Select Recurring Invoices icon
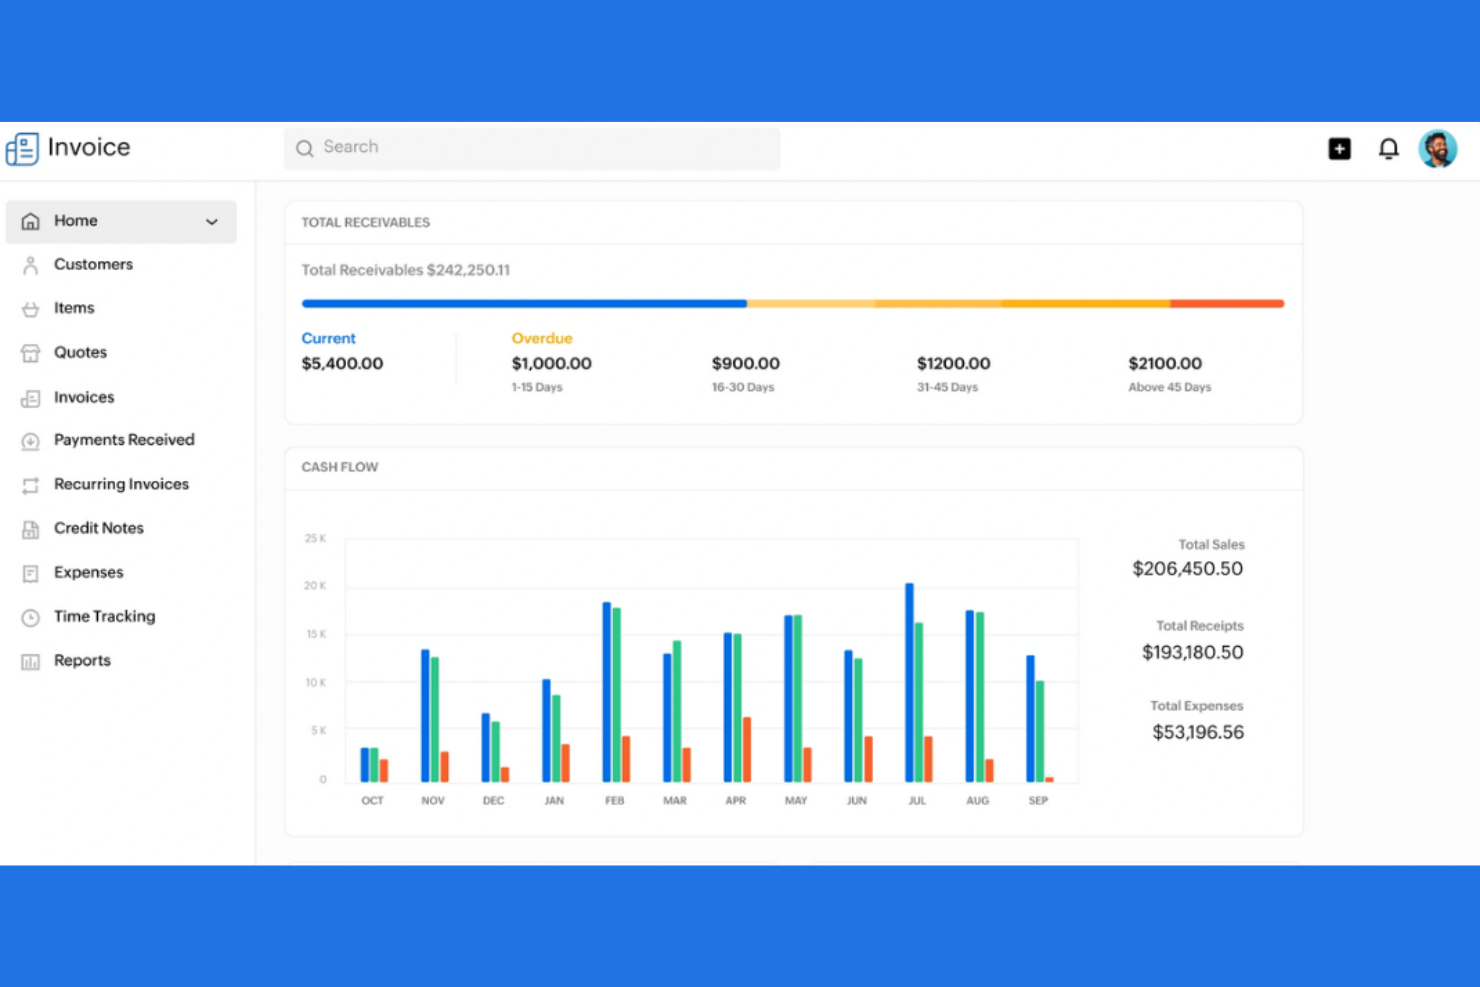Viewport: 1480px width, 987px height. coord(30,484)
